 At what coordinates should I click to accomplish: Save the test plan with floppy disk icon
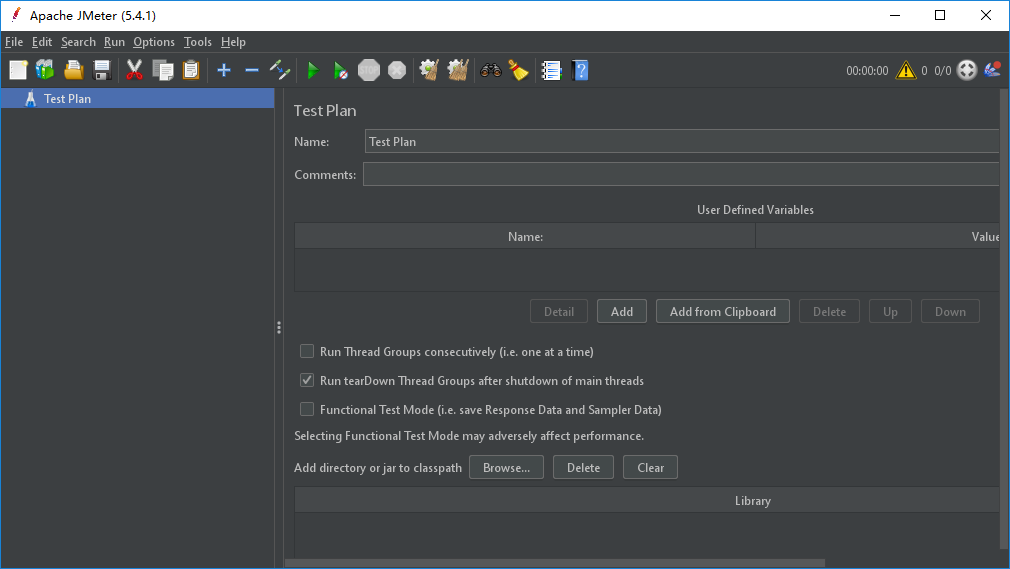(102, 70)
